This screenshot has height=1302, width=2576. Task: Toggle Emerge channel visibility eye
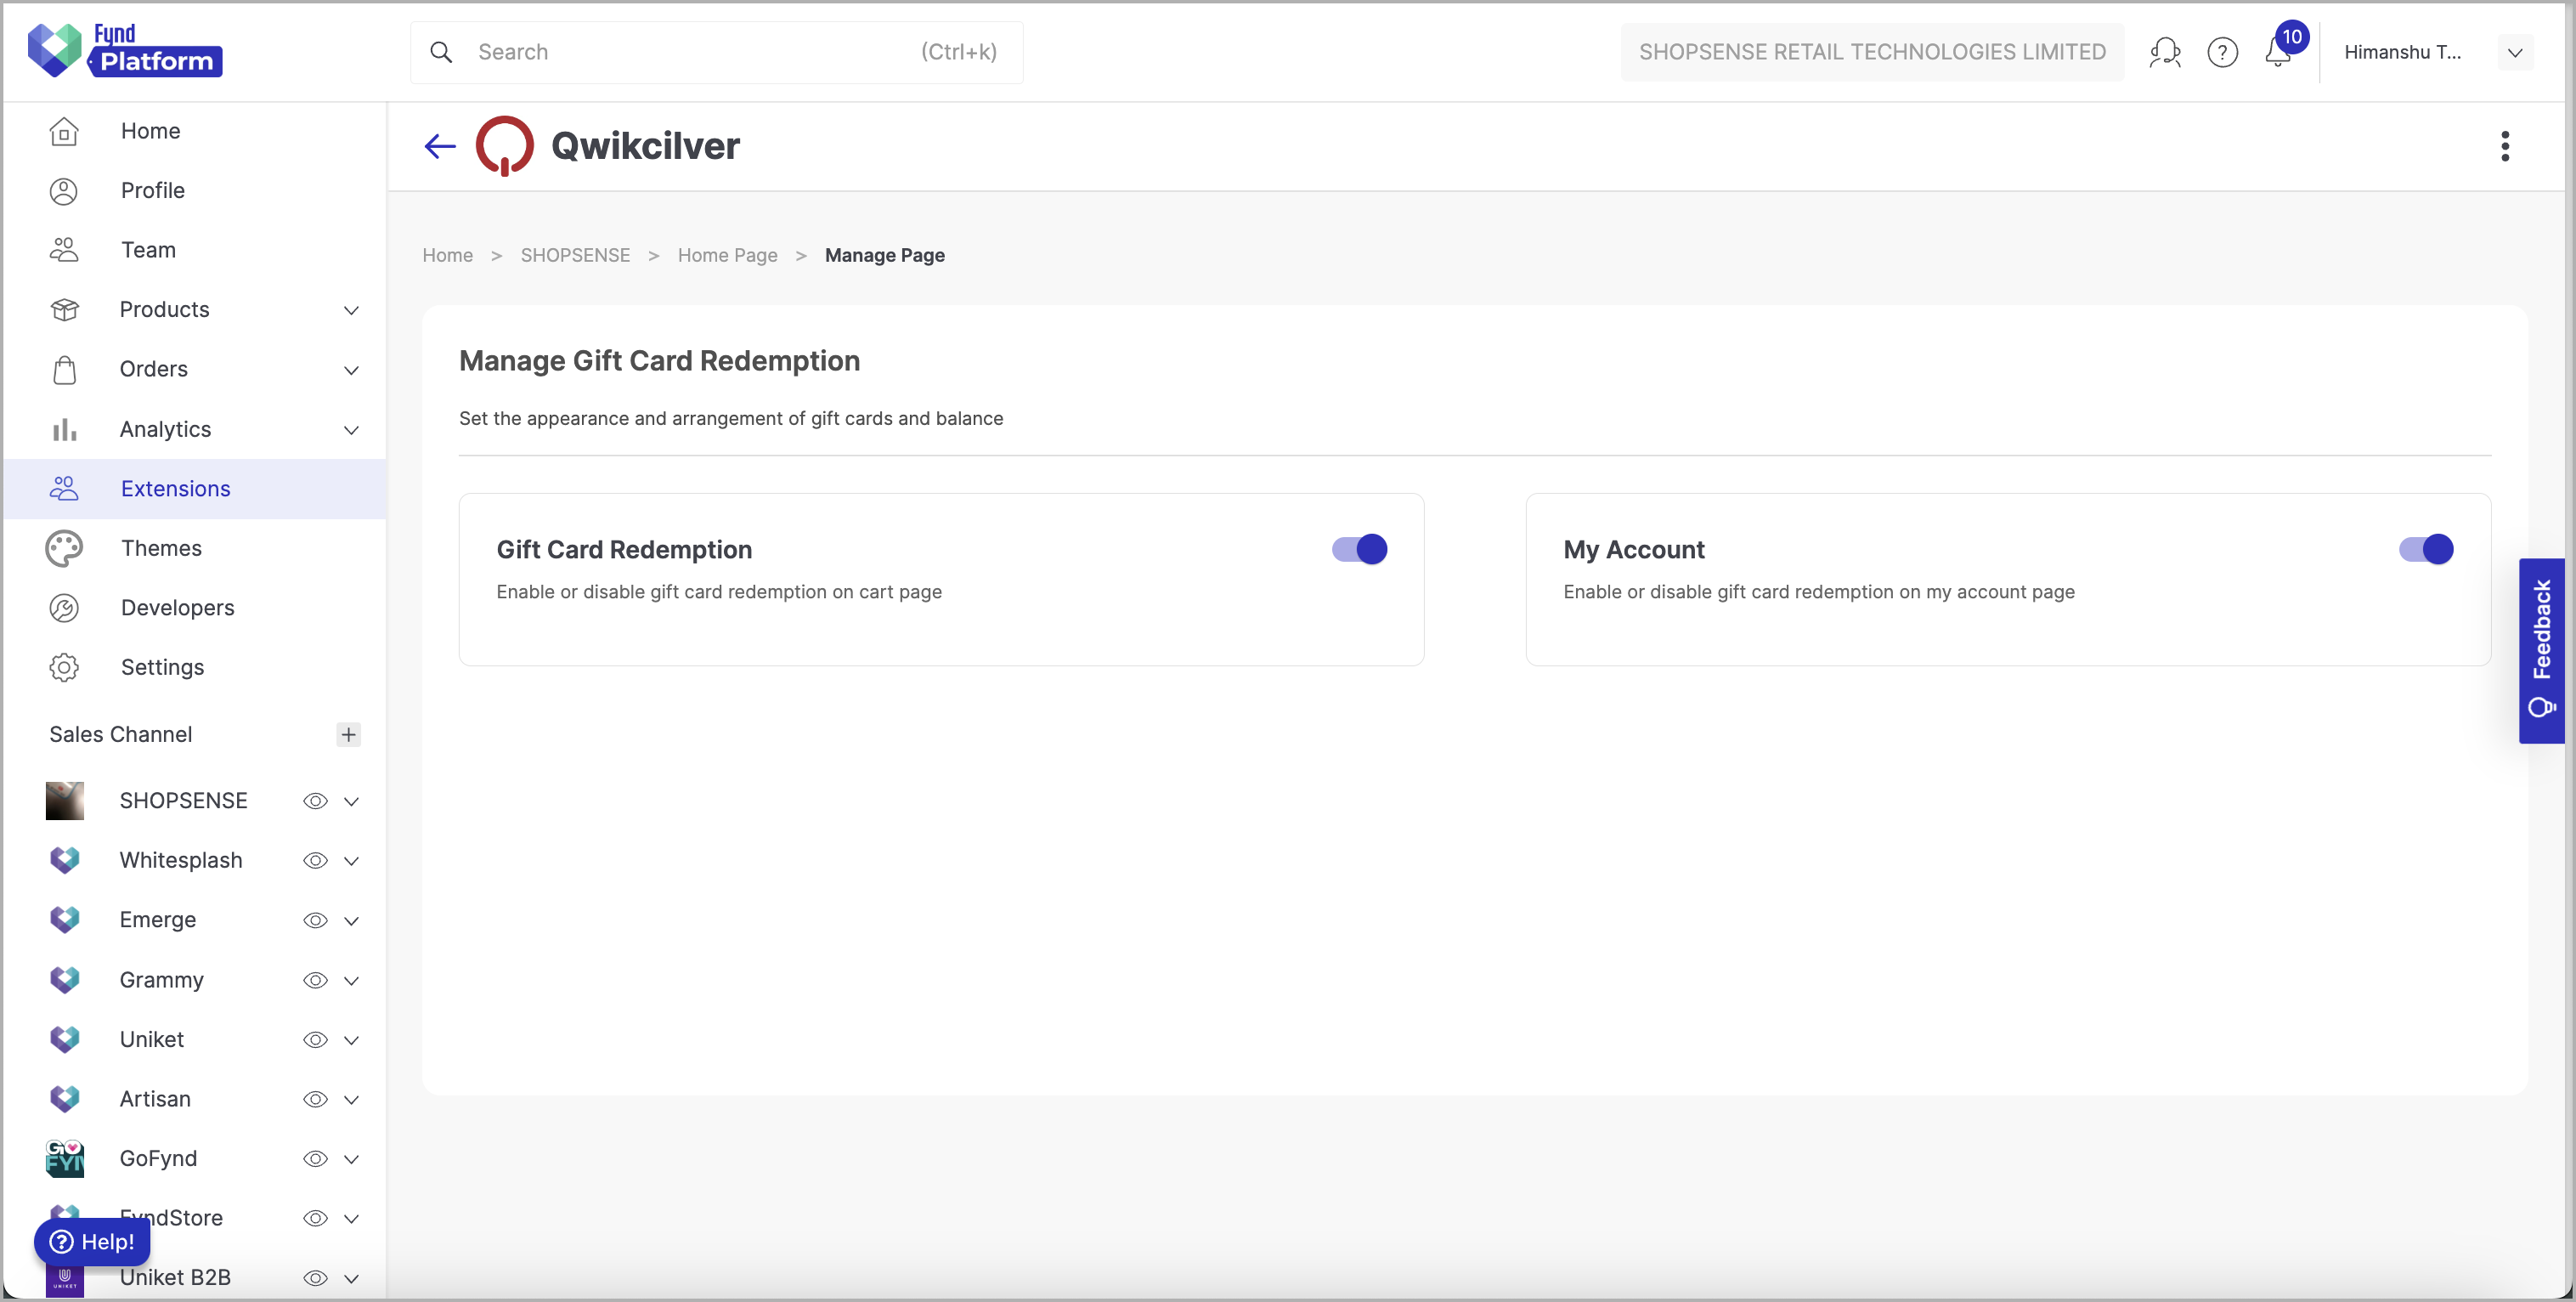point(315,920)
